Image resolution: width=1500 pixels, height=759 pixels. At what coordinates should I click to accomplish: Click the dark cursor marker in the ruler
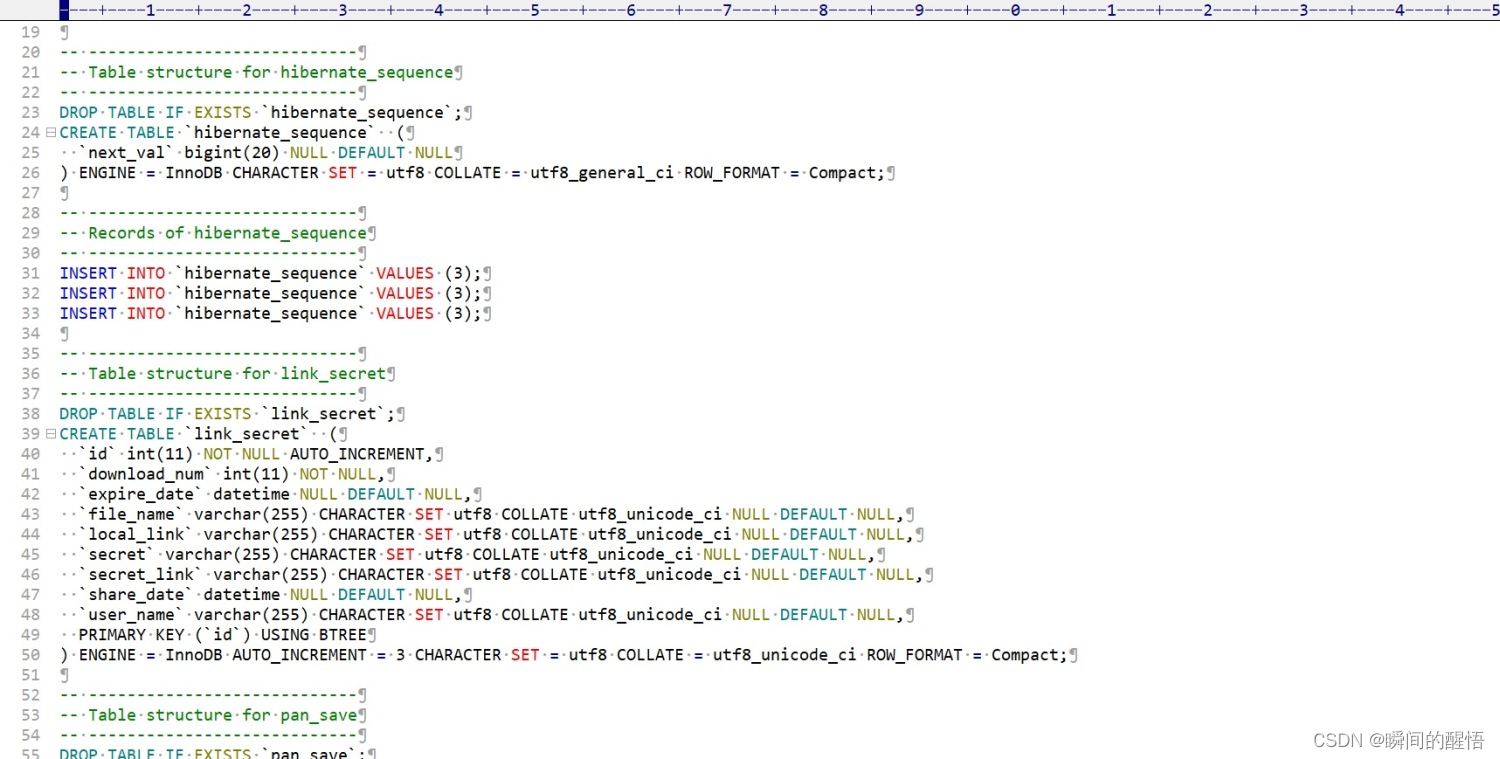pos(63,10)
